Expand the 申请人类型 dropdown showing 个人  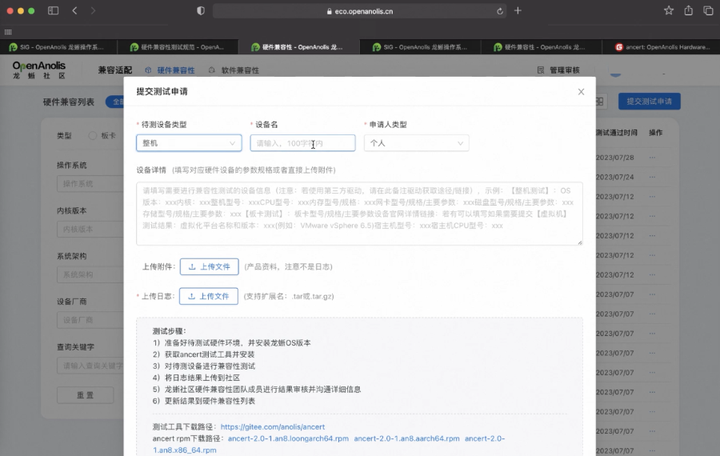pyautogui.click(x=416, y=143)
